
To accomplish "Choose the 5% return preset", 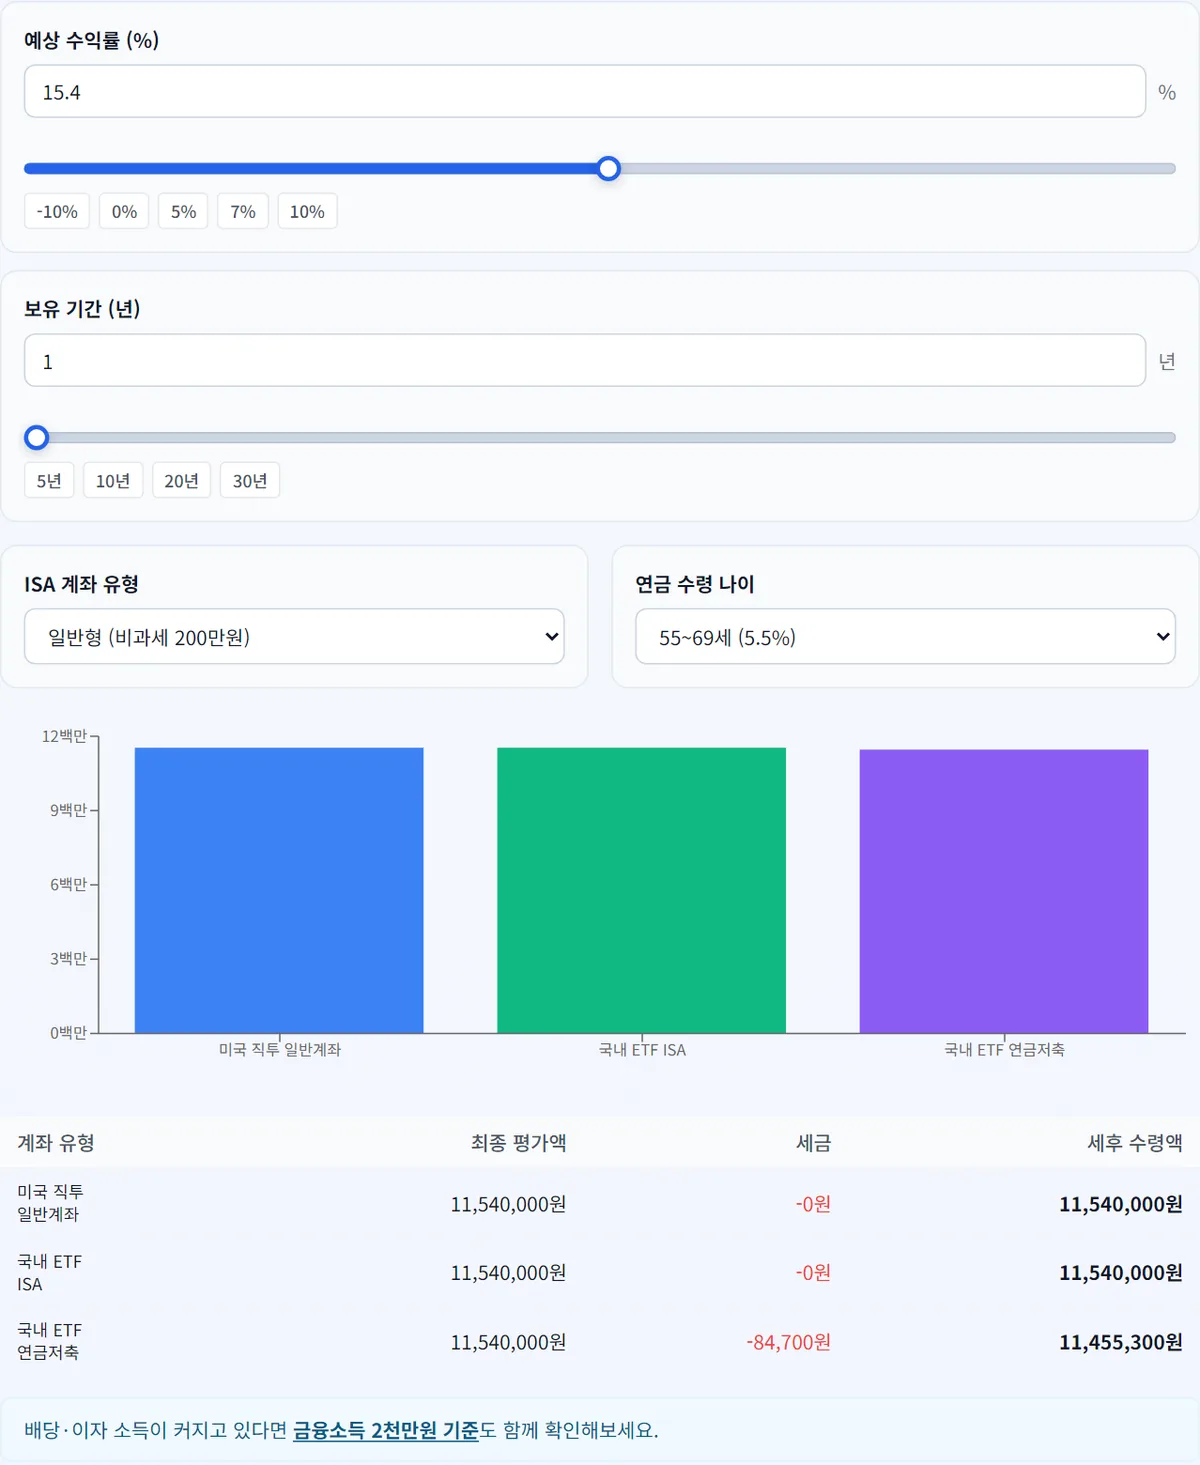I will coord(183,212).
